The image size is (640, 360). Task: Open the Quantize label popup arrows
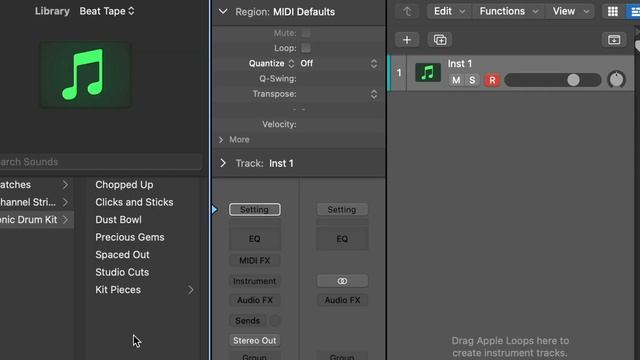(x=291, y=63)
